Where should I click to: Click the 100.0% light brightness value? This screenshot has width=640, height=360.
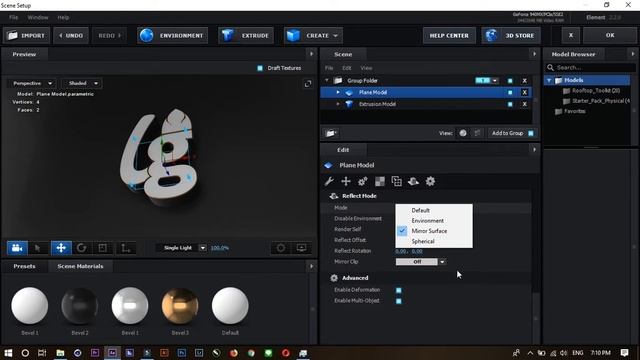(220, 248)
